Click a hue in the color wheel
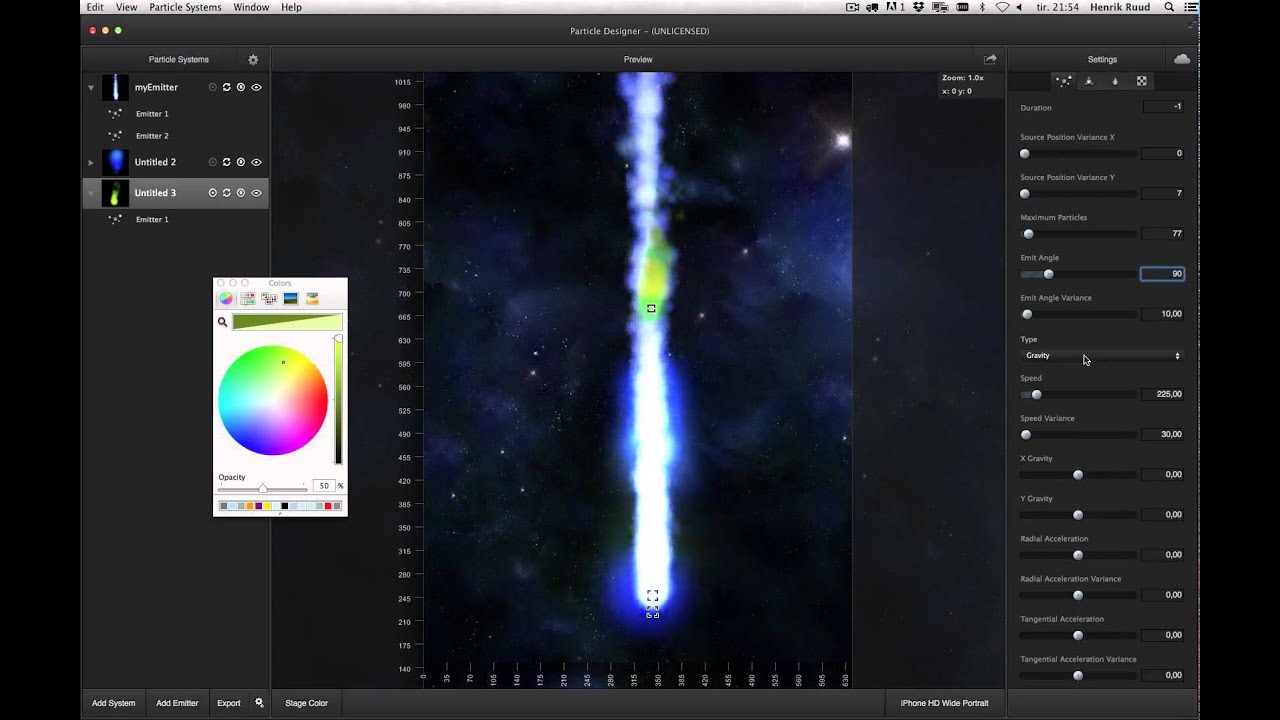 (273, 400)
